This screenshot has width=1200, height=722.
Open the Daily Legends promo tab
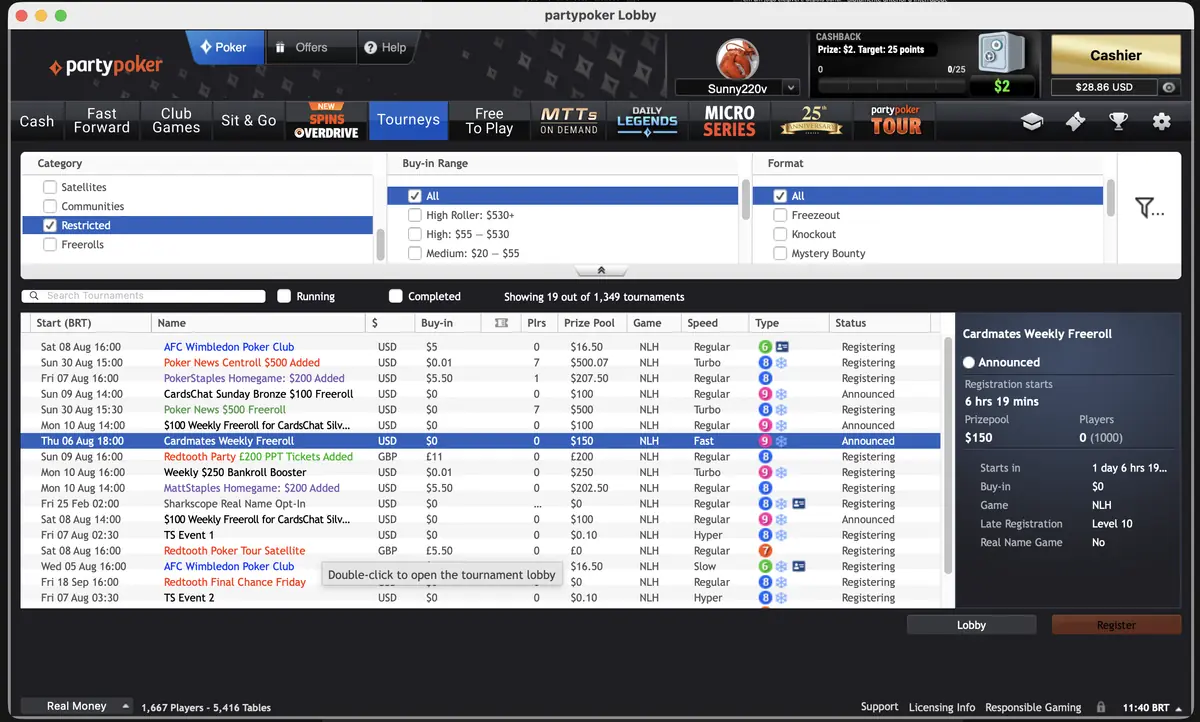tap(647, 121)
